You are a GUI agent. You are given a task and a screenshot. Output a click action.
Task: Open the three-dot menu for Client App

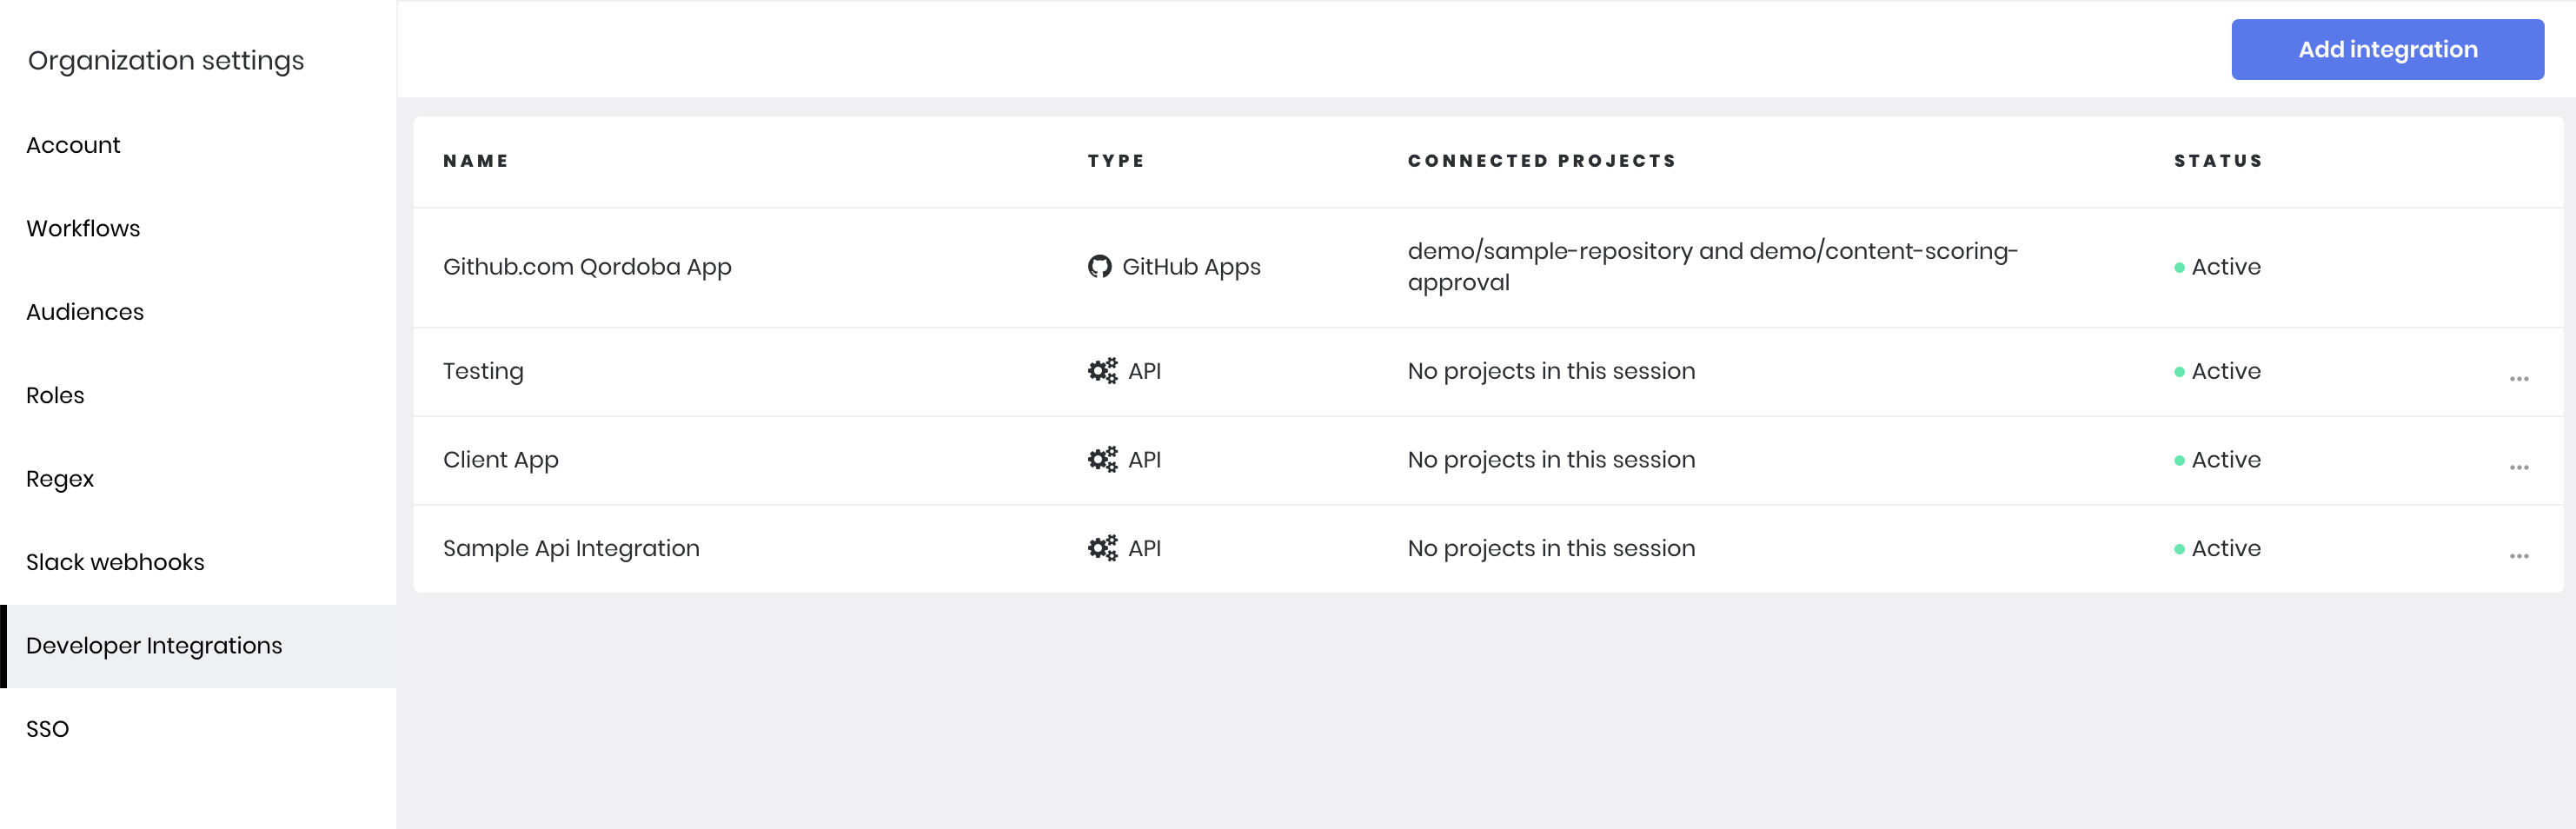click(x=2518, y=467)
